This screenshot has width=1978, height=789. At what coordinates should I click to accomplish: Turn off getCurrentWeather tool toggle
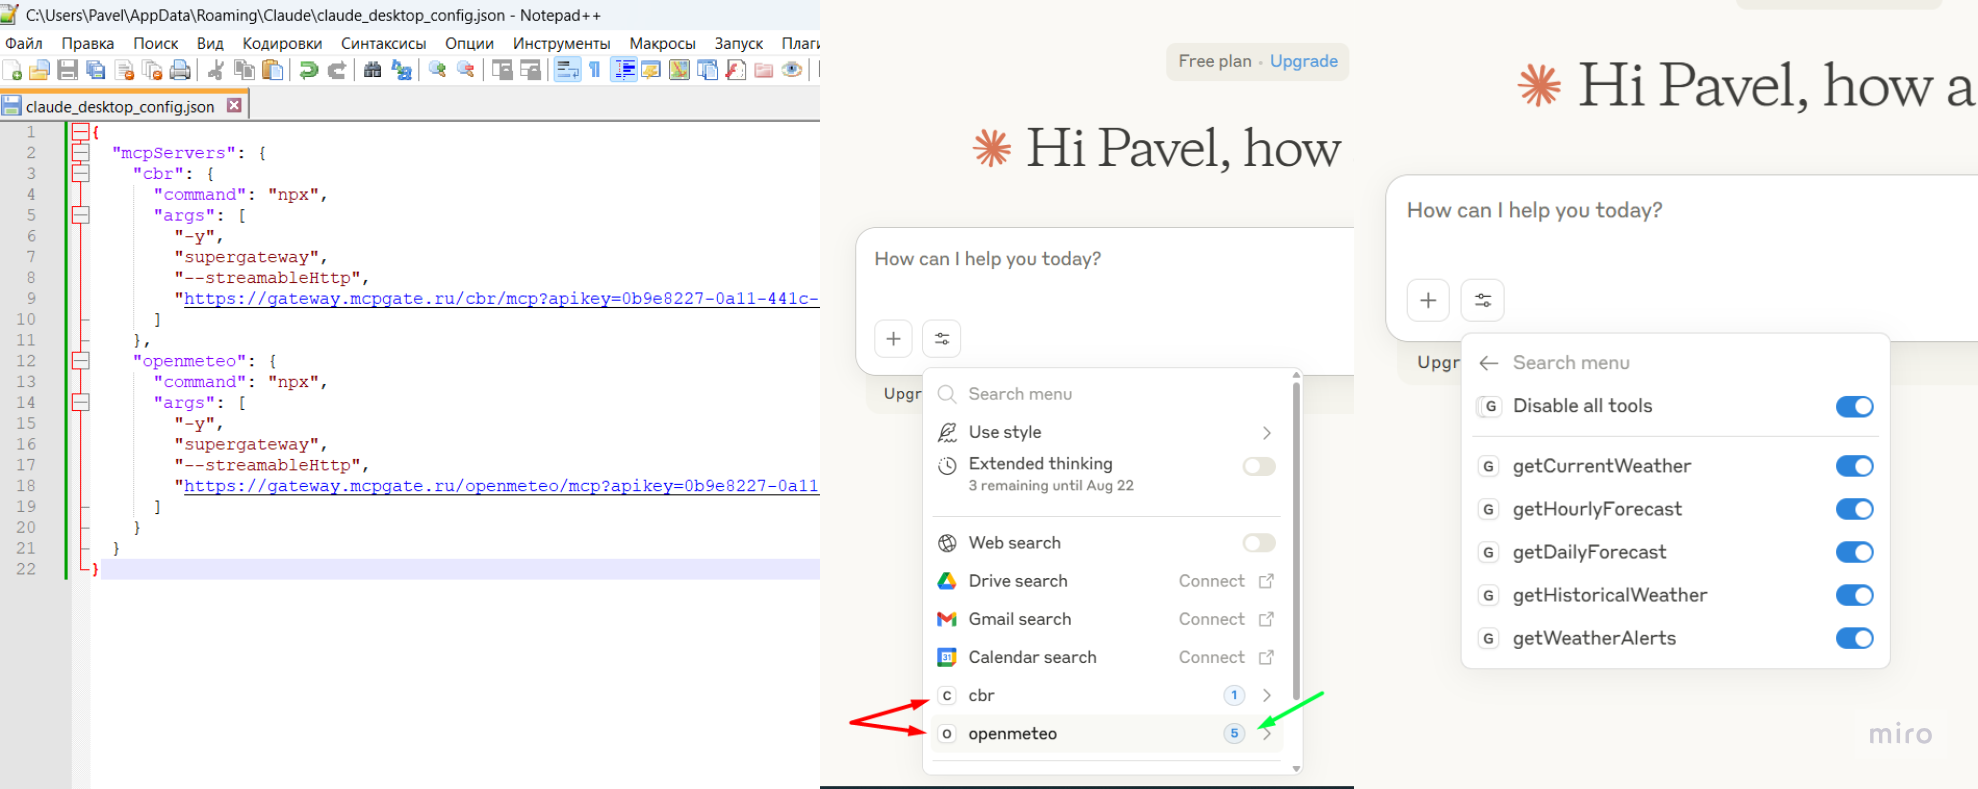pyautogui.click(x=1854, y=466)
